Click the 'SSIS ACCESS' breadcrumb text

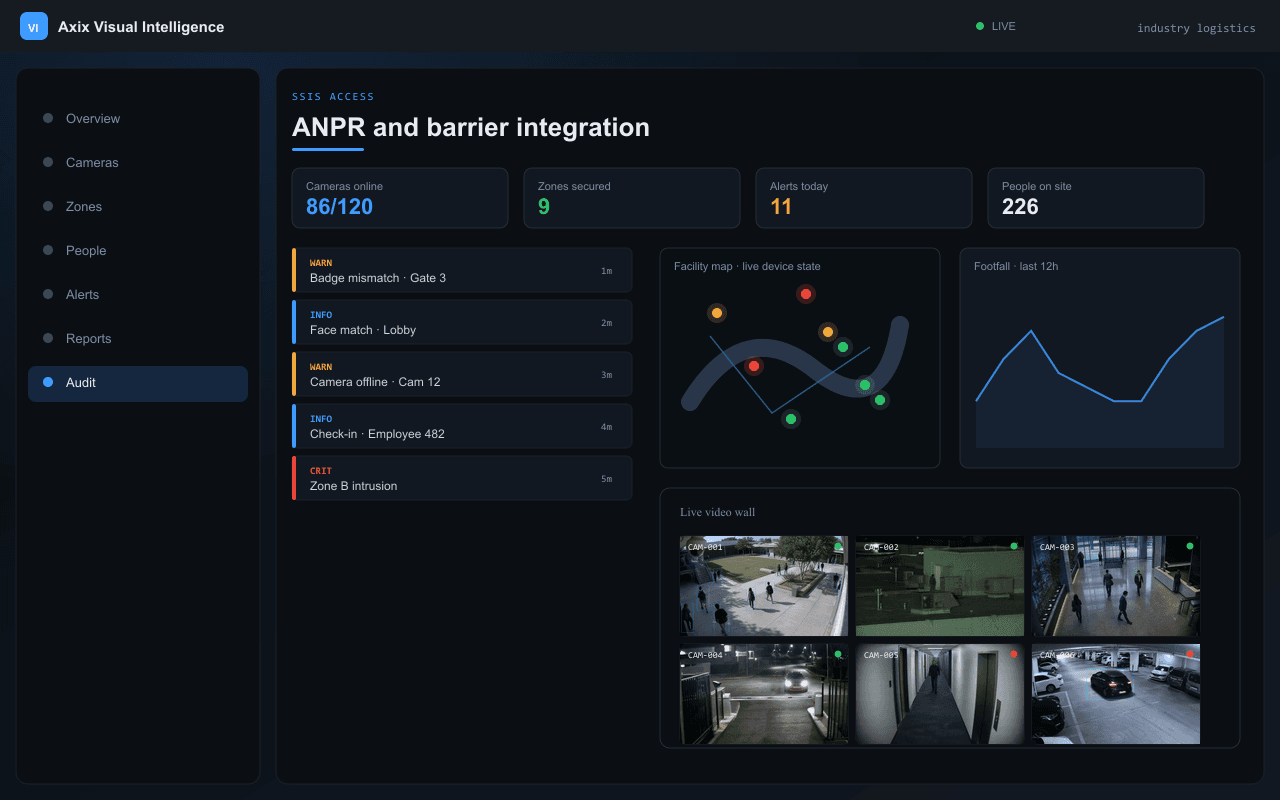click(x=333, y=97)
